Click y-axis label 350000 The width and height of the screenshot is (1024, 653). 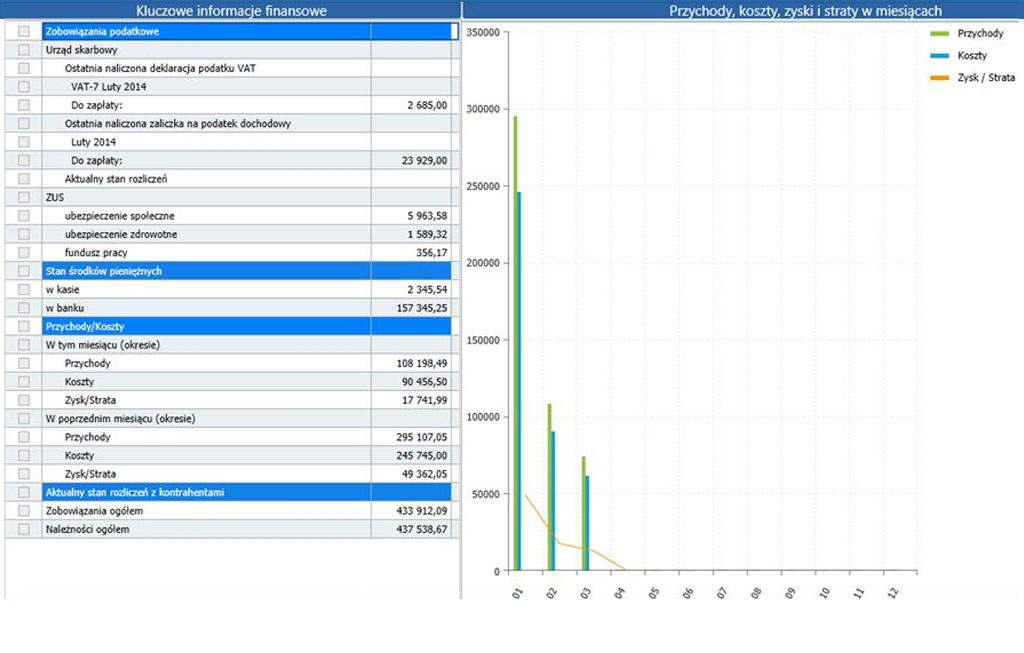click(x=483, y=33)
